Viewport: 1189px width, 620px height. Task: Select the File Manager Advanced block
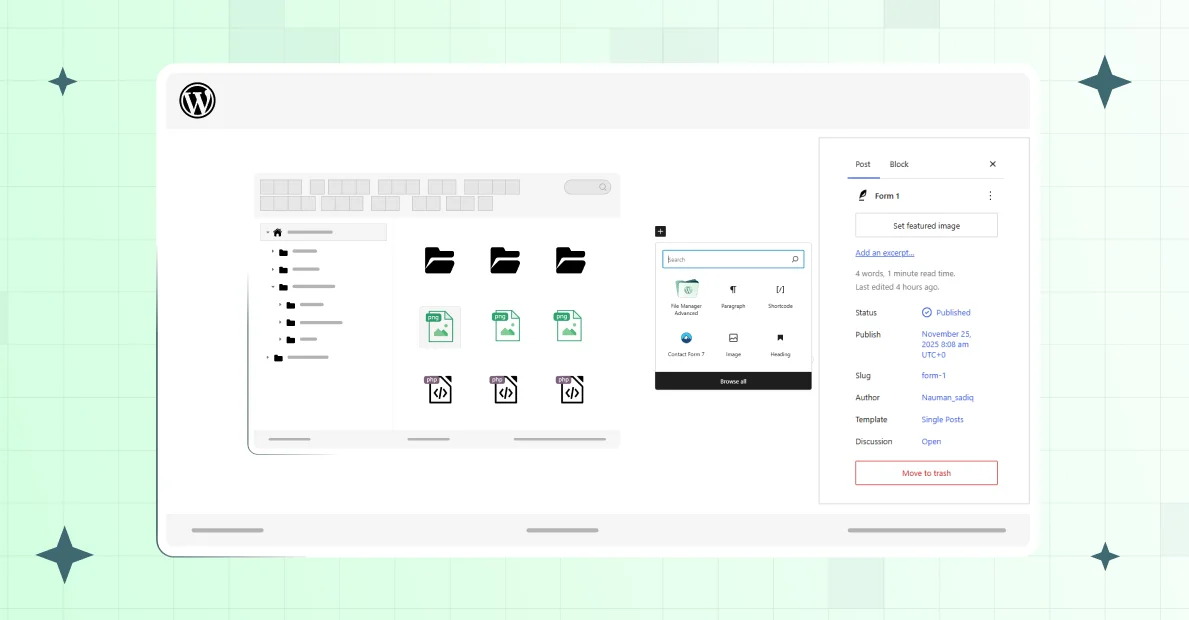686,293
